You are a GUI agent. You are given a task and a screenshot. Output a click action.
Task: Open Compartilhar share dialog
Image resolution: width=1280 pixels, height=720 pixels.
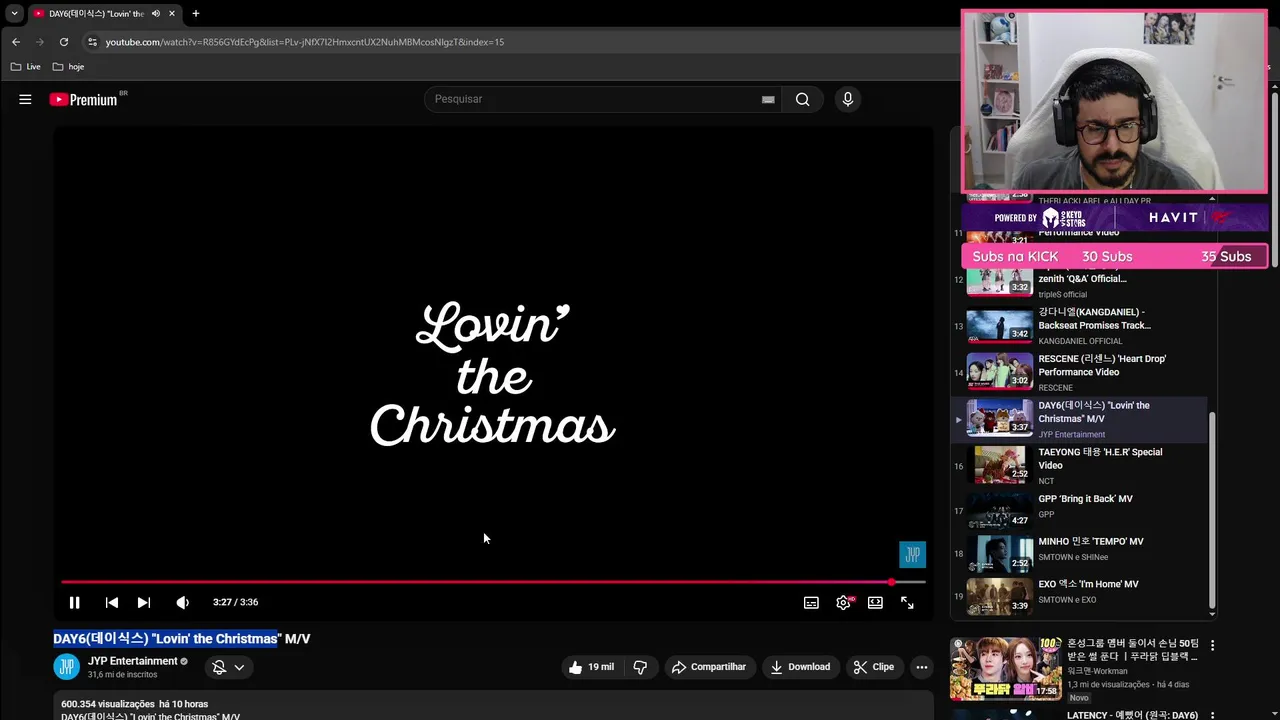click(709, 667)
